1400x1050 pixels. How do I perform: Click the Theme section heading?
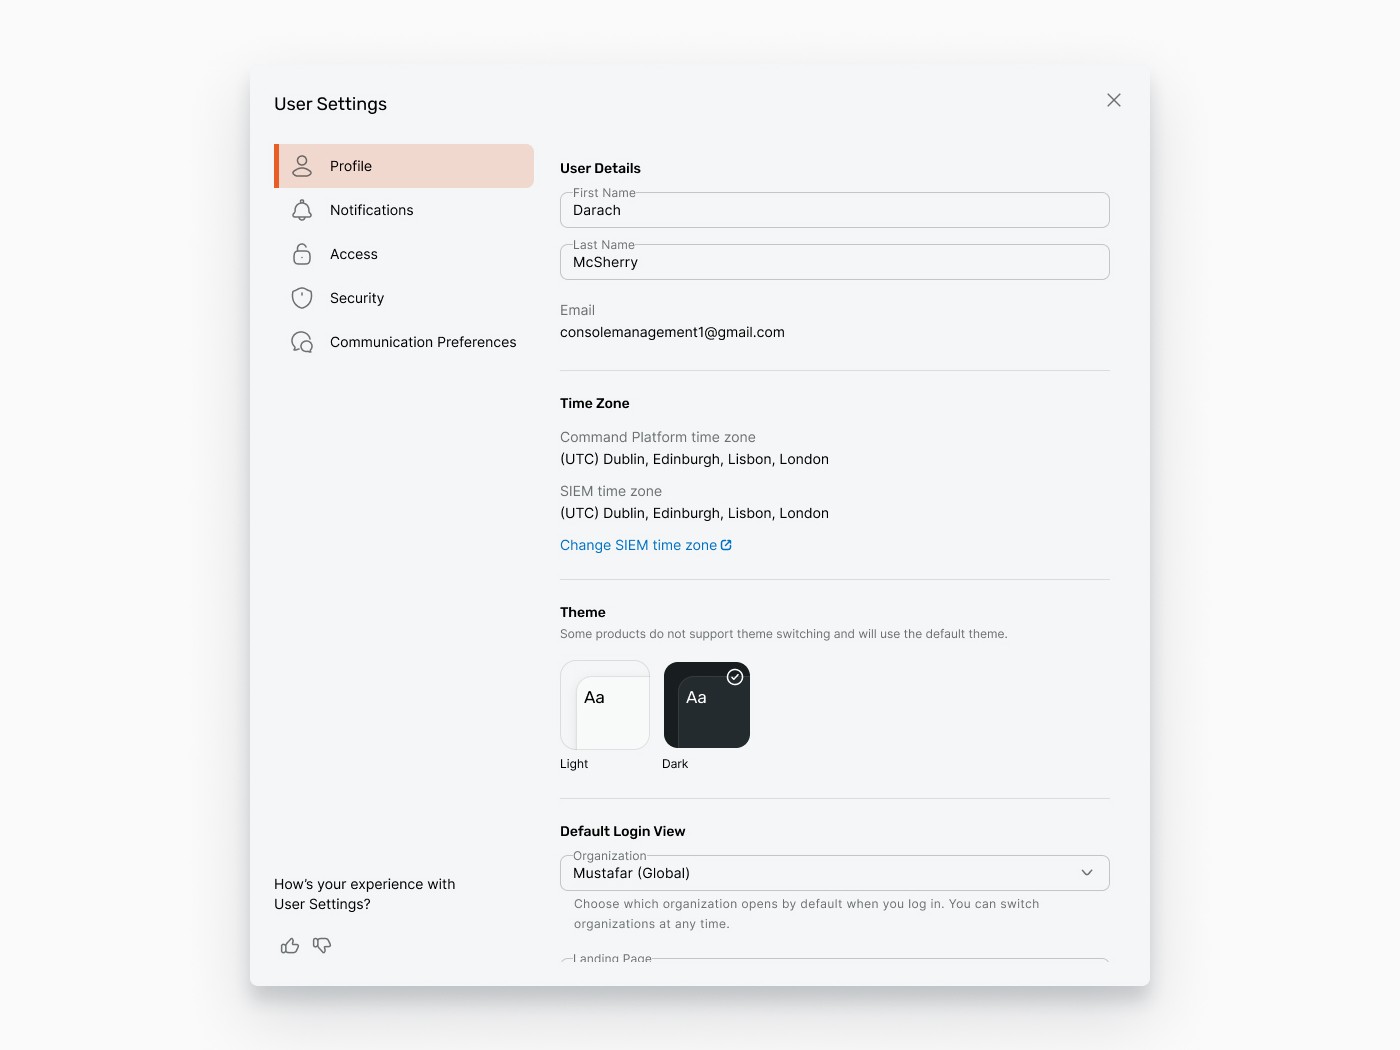pos(583,612)
